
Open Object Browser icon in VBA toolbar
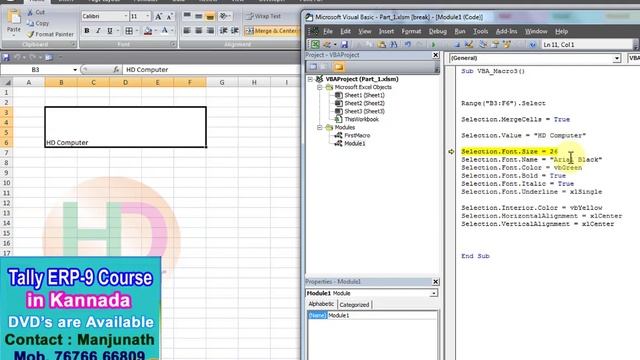click(507, 44)
